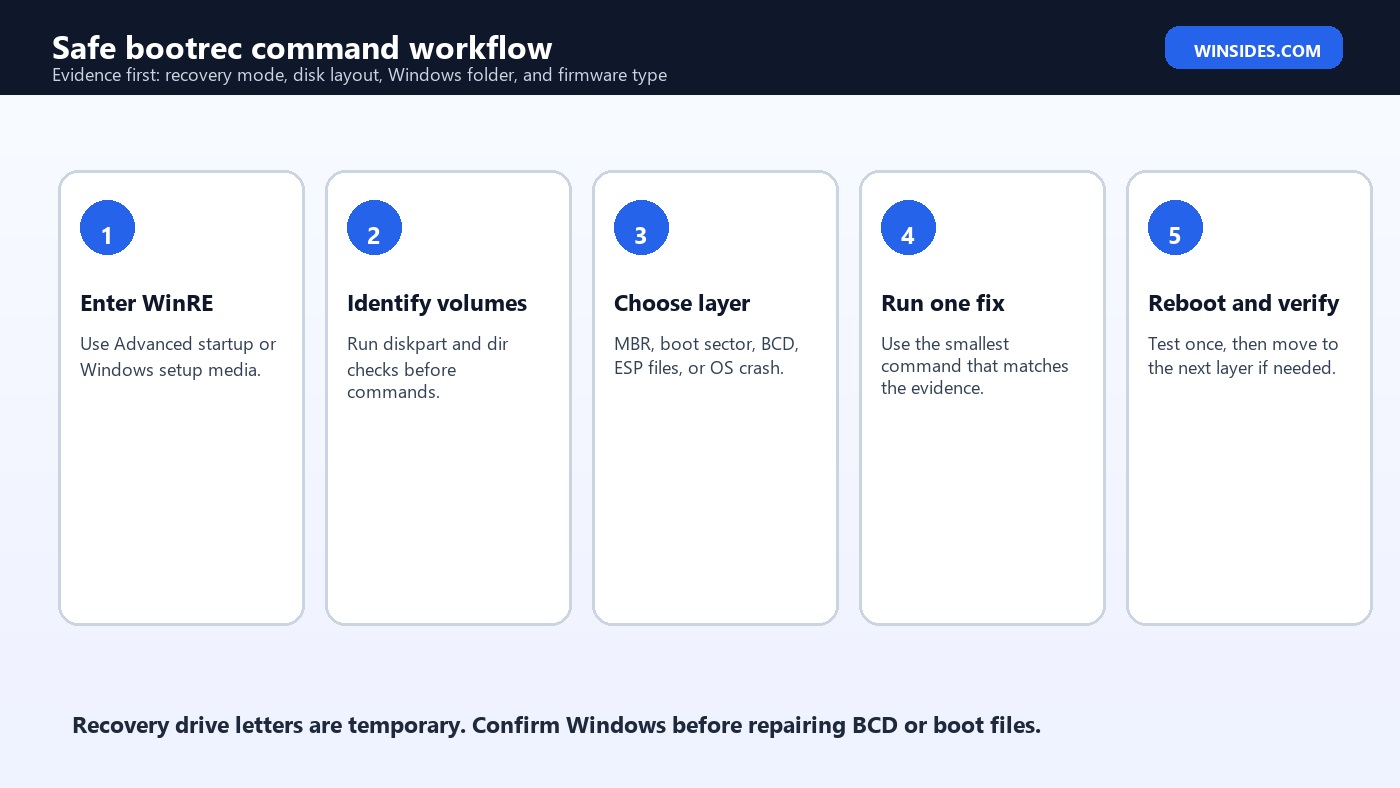This screenshot has width=1400, height=788.
Task: Click the 'Run one fix' heading
Action: [943, 303]
